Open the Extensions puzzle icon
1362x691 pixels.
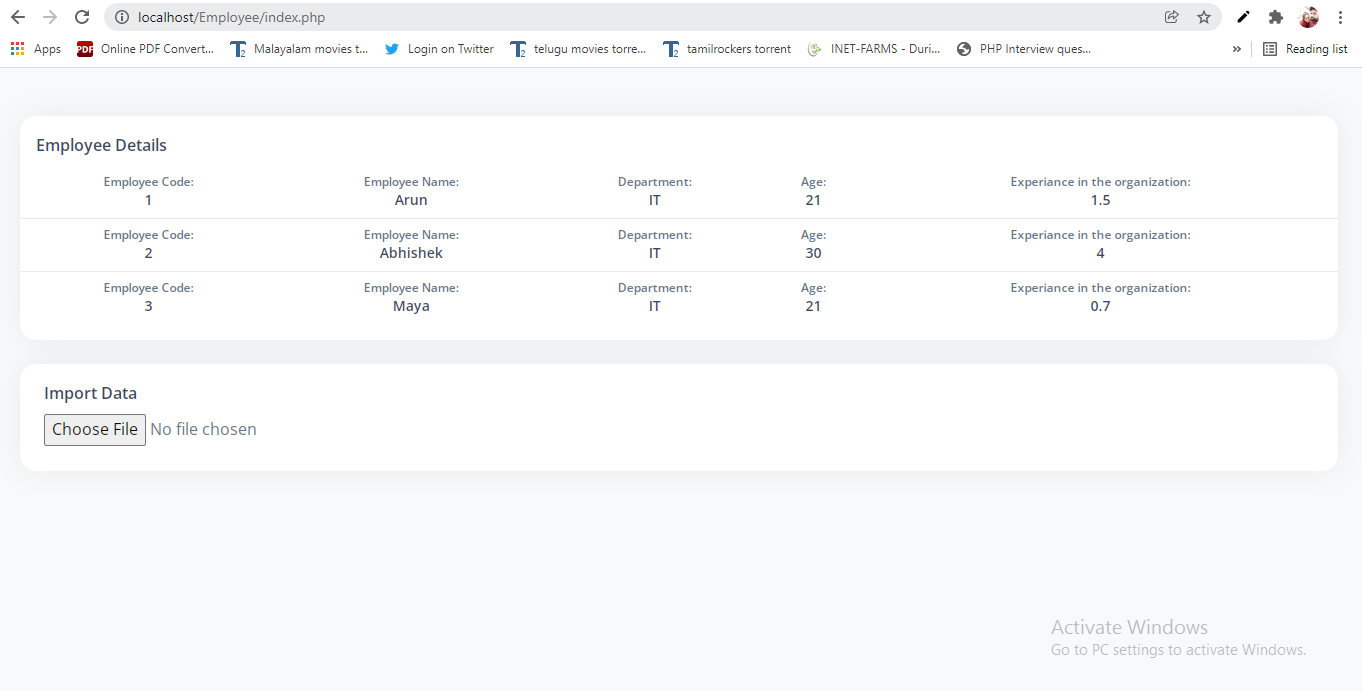pyautogui.click(x=1276, y=17)
